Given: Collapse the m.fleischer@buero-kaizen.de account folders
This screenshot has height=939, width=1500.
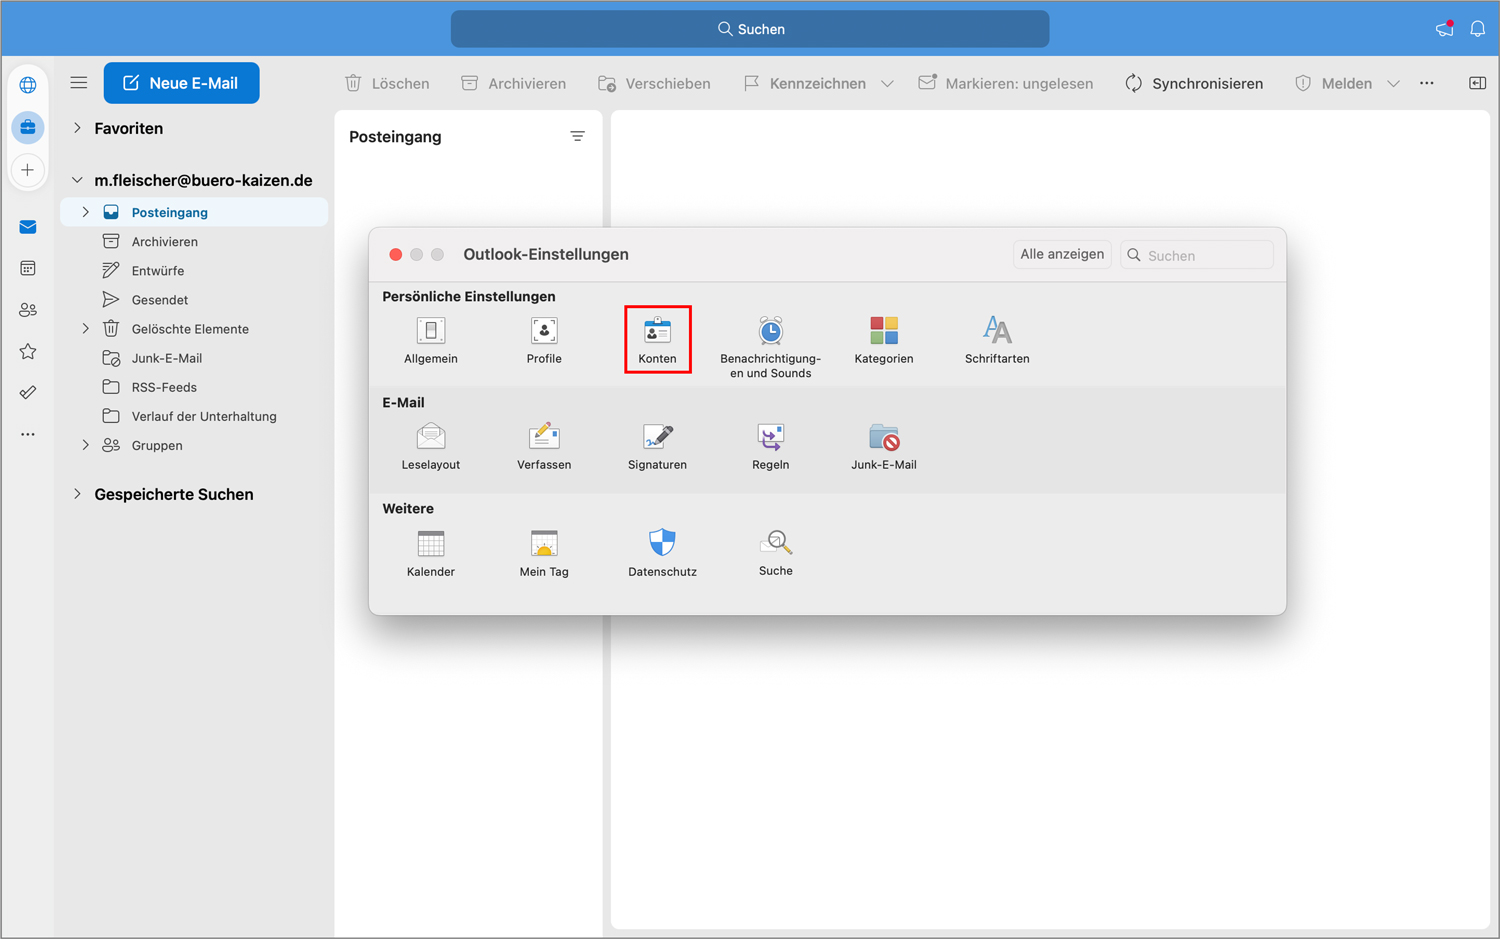Looking at the screenshot, I should tap(77, 180).
